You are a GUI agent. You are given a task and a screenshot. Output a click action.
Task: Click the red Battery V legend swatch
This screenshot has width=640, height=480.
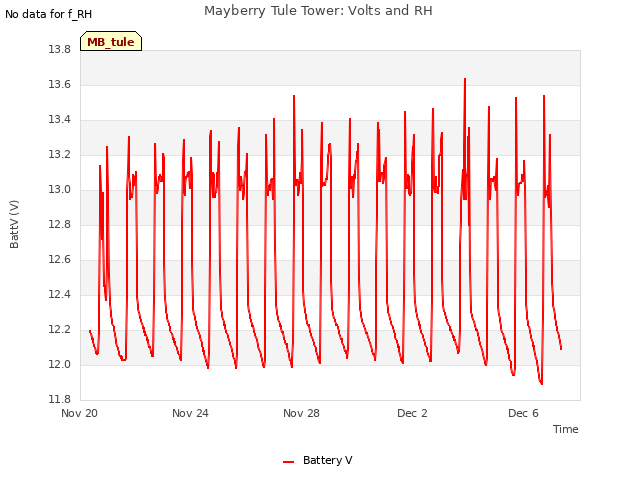288,462
